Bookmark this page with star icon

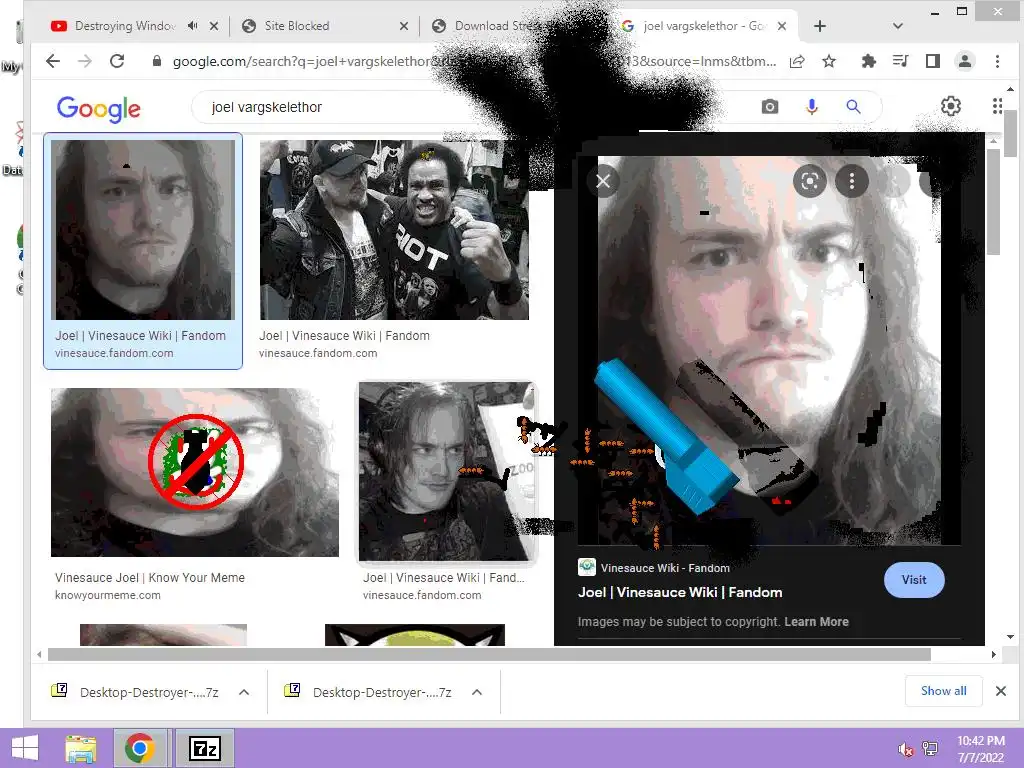pos(829,61)
